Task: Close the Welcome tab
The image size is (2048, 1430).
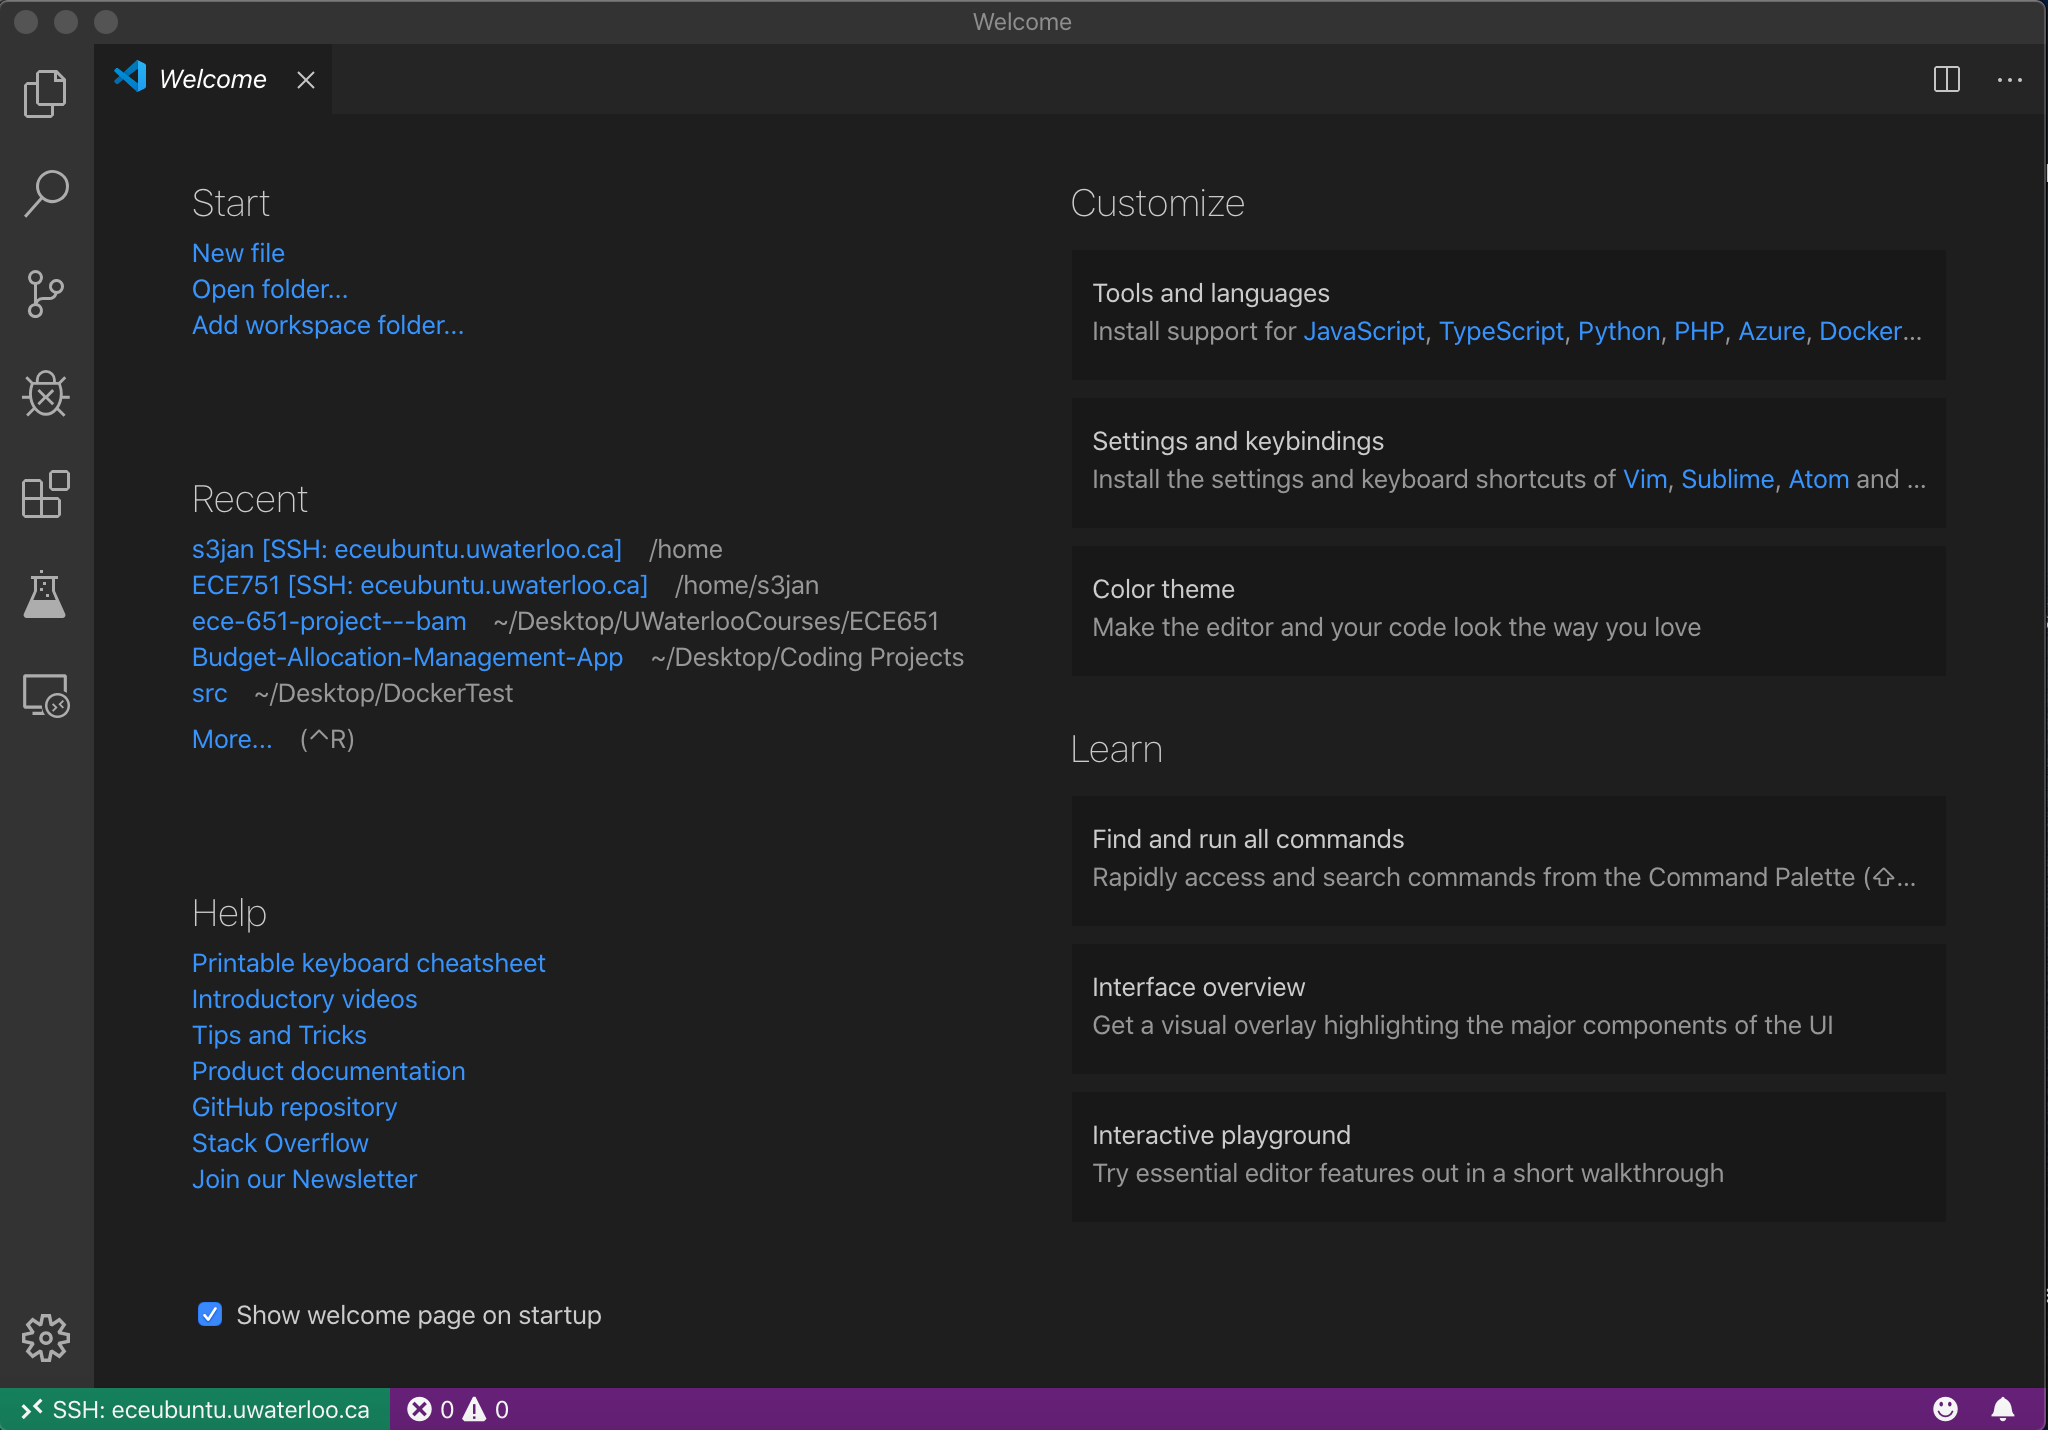Action: pyautogui.click(x=306, y=80)
